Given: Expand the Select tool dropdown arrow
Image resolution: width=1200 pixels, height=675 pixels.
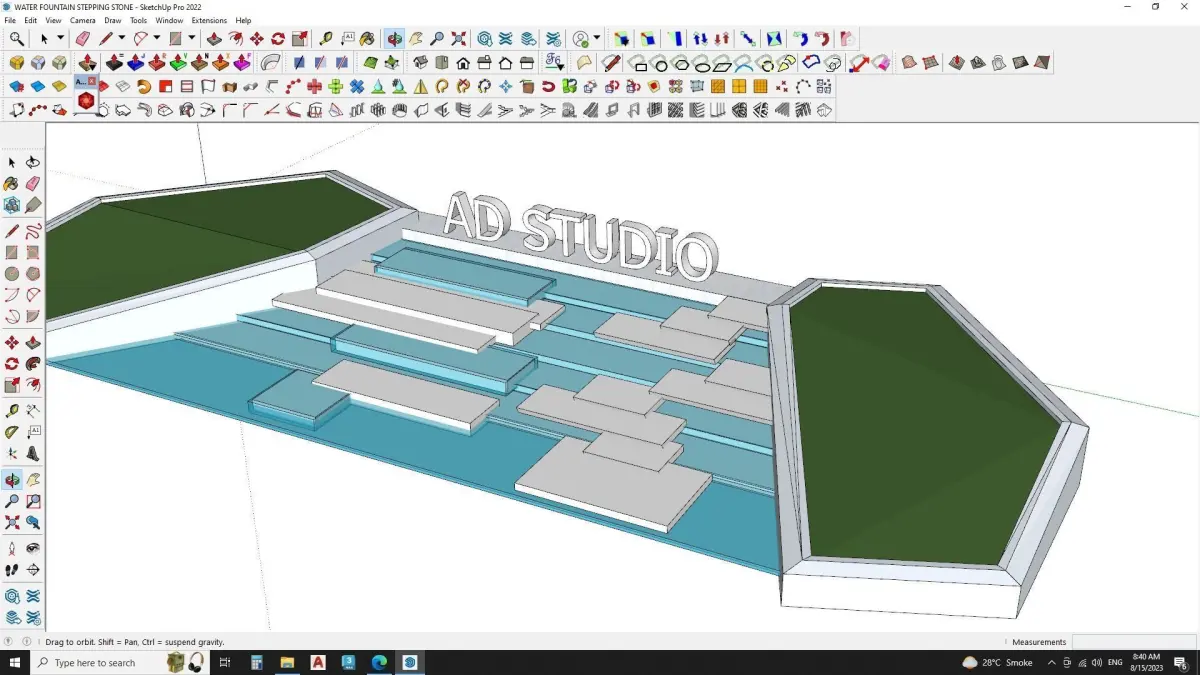Looking at the screenshot, I should [60, 38].
